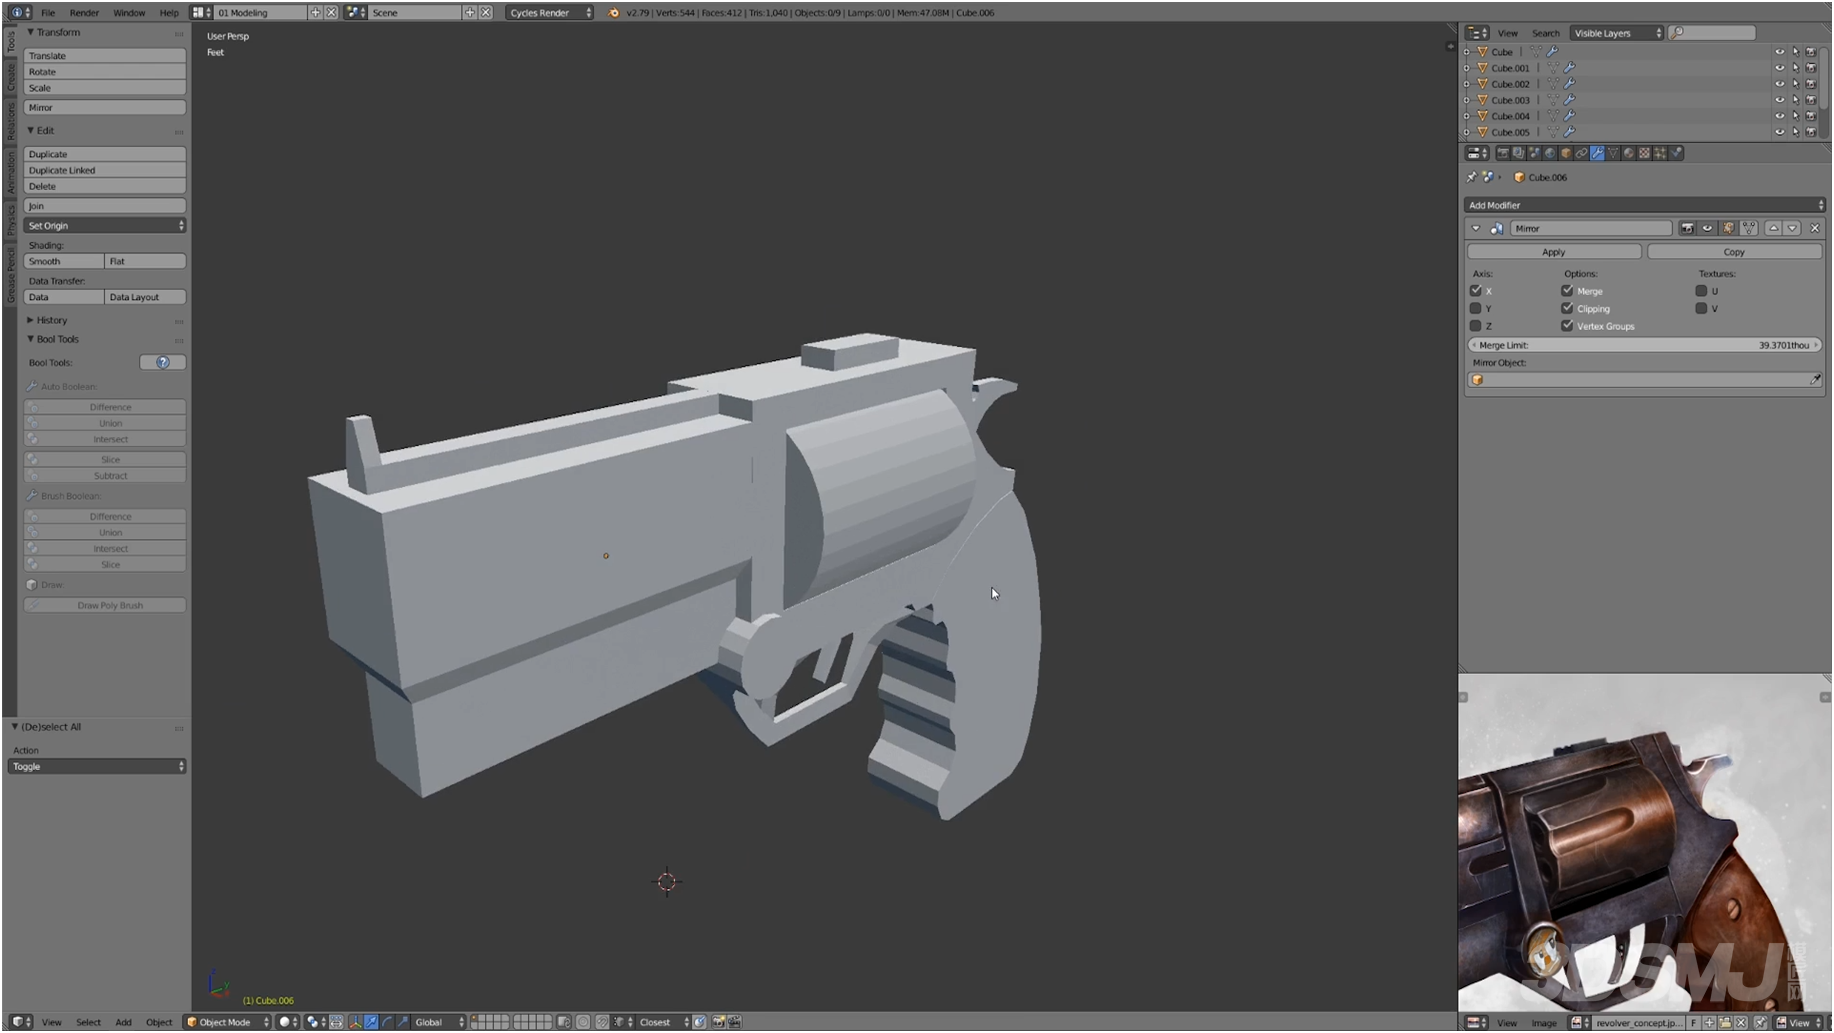The image size is (1834, 1033).
Task: Remove the Mirror modifier with X icon
Action: pyautogui.click(x=1814, y=228)
